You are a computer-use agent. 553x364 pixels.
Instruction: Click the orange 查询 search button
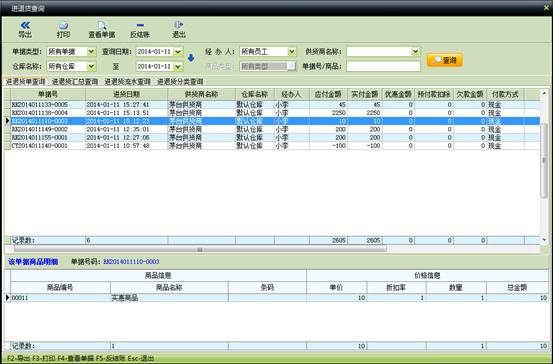445,60
